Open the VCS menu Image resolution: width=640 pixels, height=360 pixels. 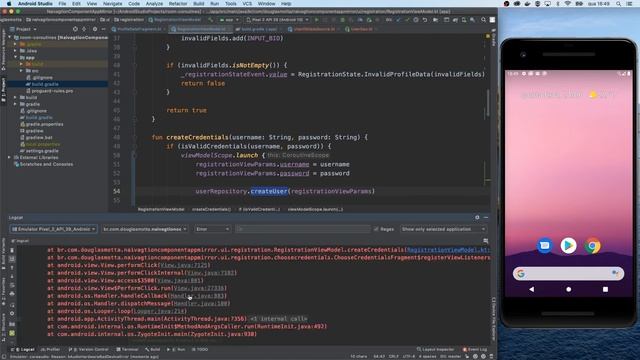(x=247, y=4)
